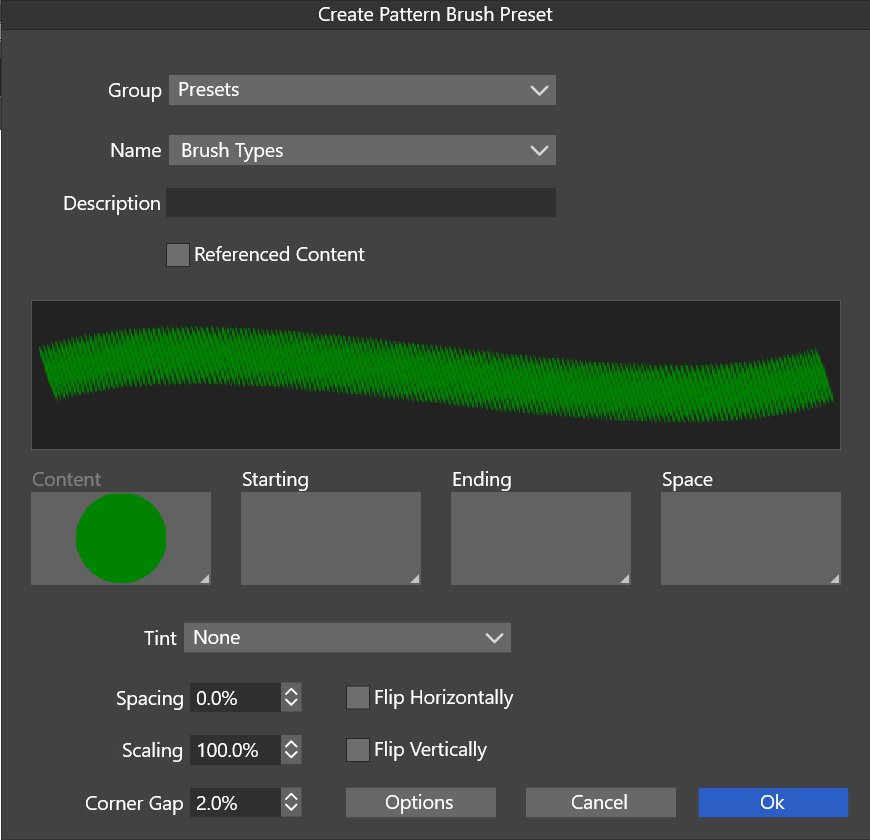Screen dimensions: 870x840
Task: Toggle the Flip Vertically checkbox
Action: (358, 750)
